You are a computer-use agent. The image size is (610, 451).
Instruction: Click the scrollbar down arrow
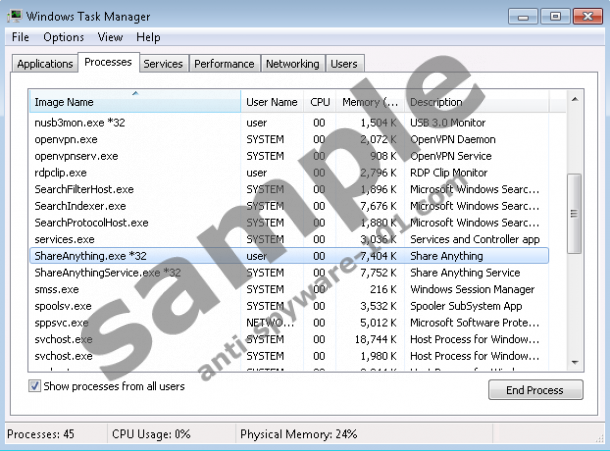(x=574, y=361)
